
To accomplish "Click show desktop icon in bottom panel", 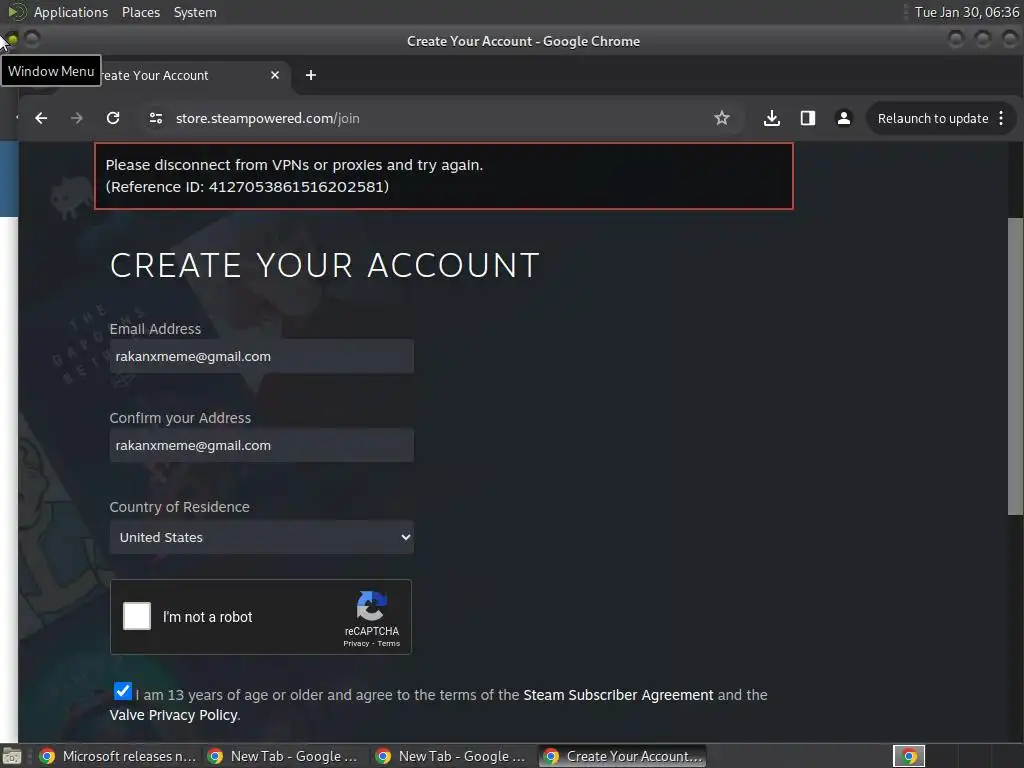I will 11,756.
